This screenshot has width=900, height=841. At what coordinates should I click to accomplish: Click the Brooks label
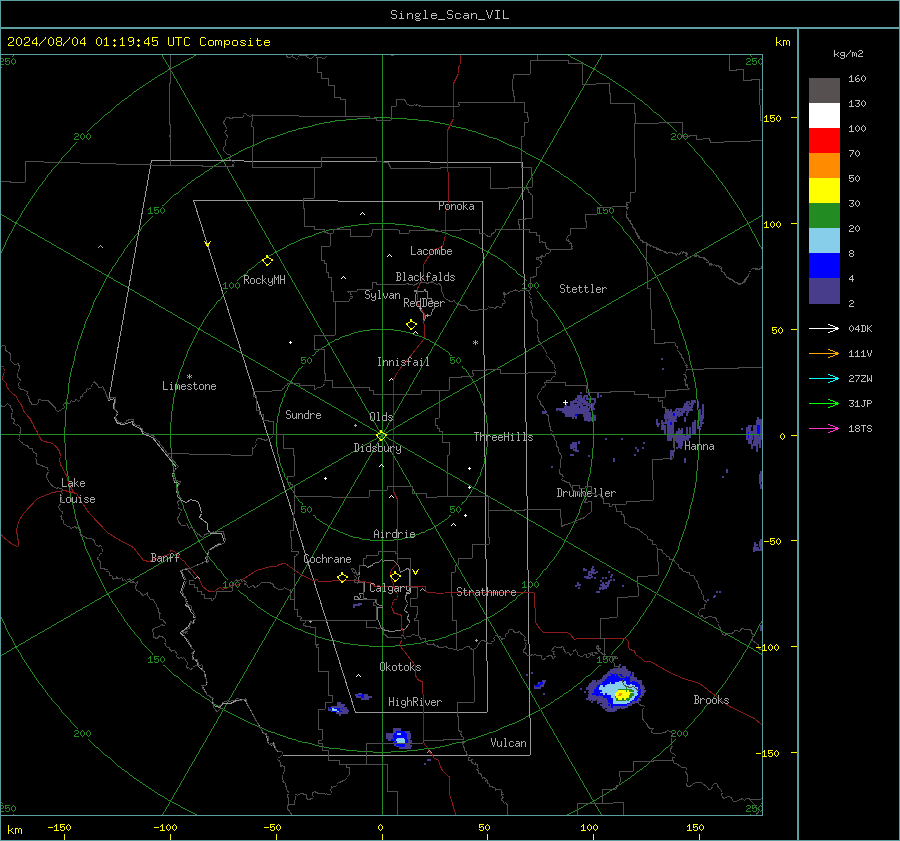coord(711,700)
